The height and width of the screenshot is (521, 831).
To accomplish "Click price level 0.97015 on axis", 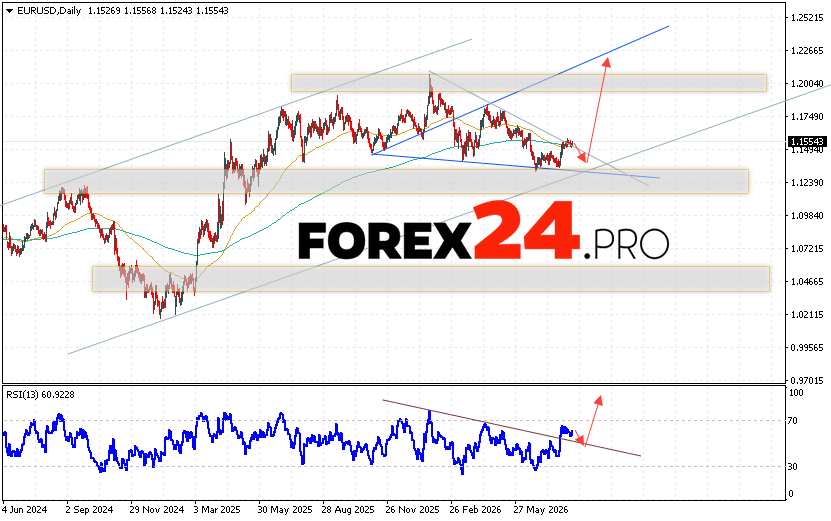I will [807, 380].
